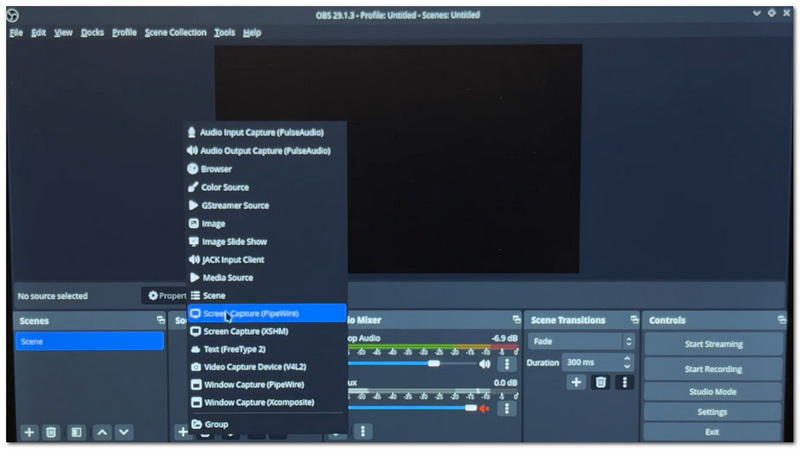Screen dimensions: 800x449
Task: Open the Edit menu
Action: click(38, 33)
